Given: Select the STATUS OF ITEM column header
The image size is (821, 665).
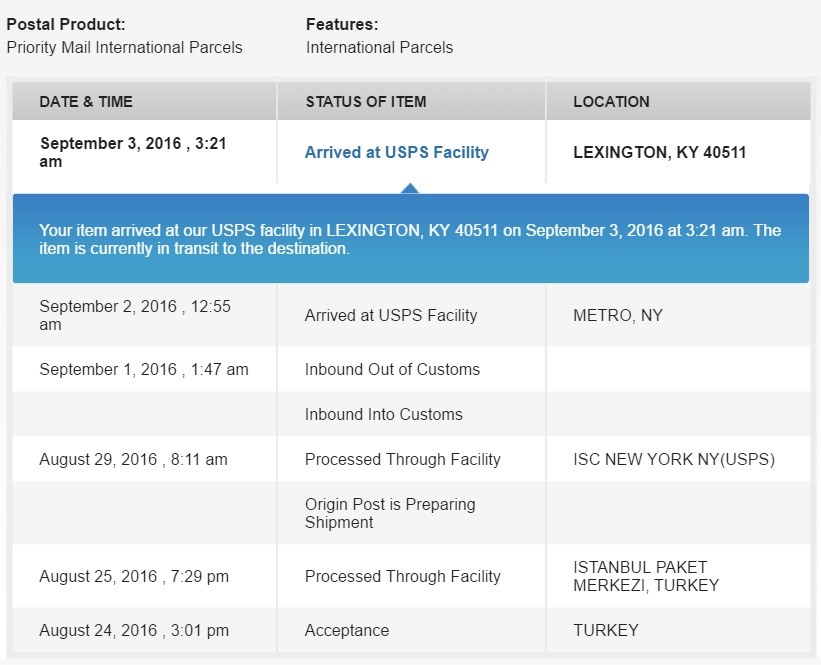Looking at the screenshot, I should pos(366,102).
